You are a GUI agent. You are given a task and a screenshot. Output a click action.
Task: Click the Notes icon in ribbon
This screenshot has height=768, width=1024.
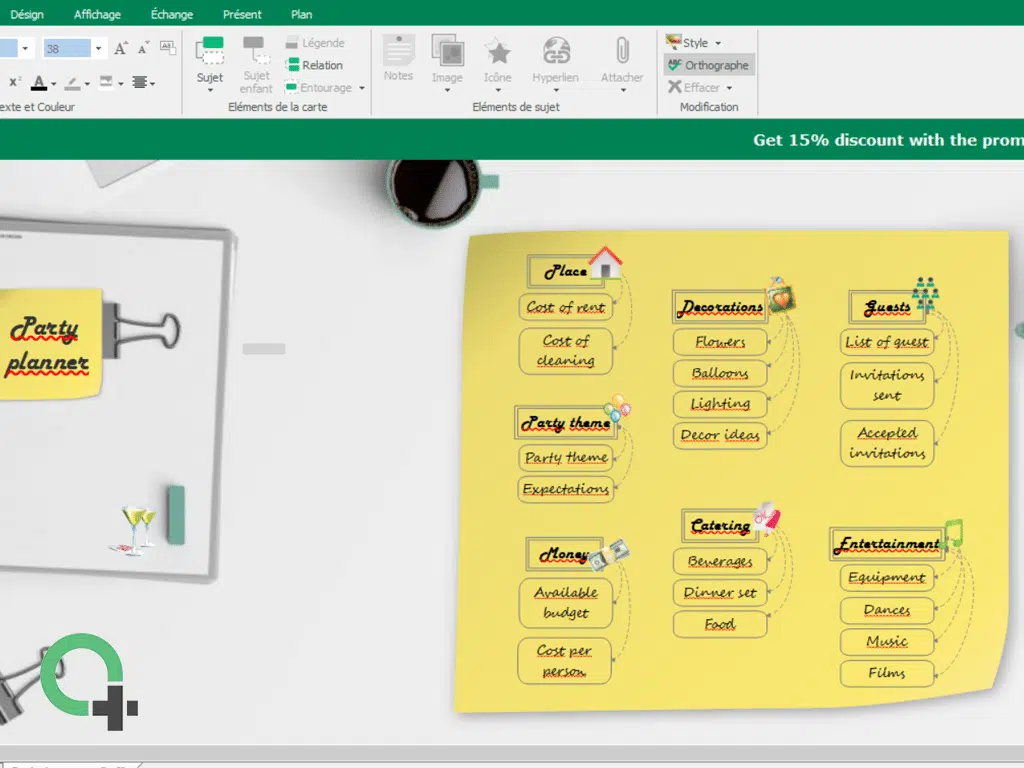tap(398, 53)
